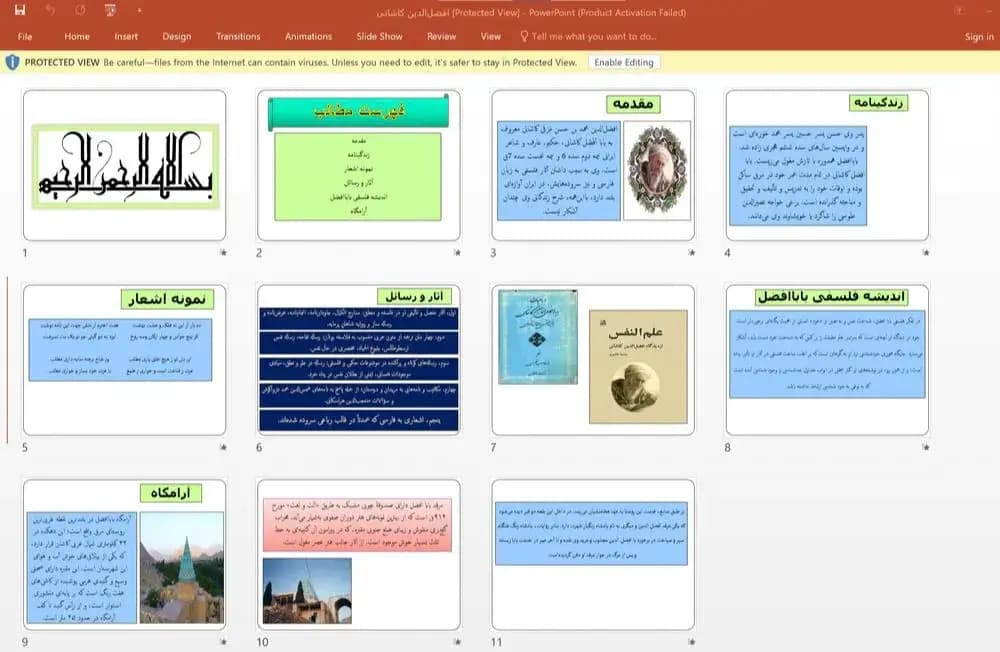Open the File menu
The image size is (1000, 652).
point(25,36)
